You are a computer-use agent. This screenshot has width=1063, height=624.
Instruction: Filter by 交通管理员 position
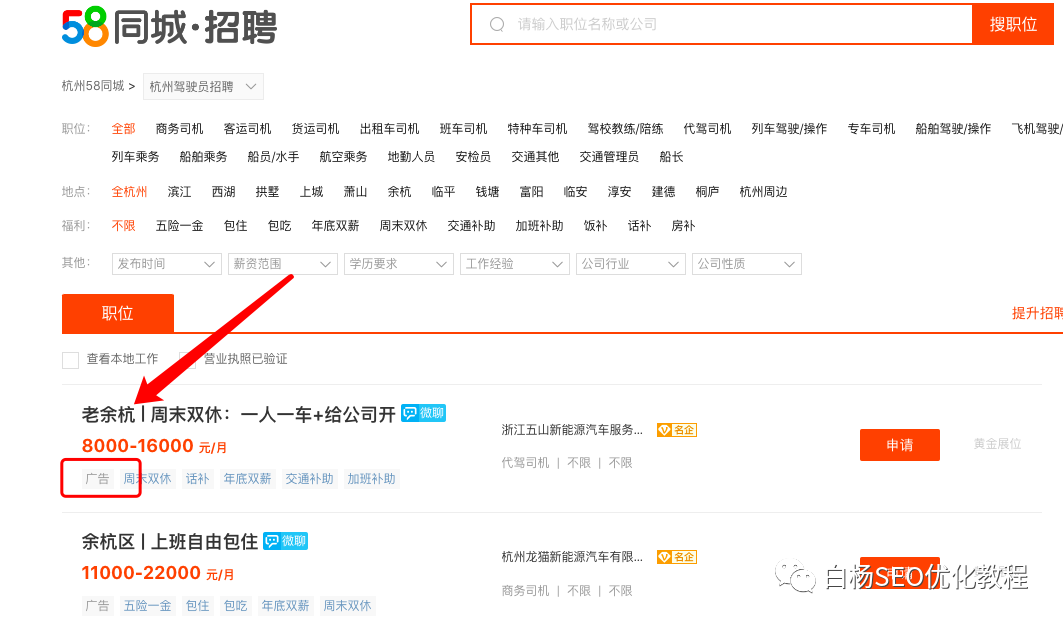tap(609, 157)
